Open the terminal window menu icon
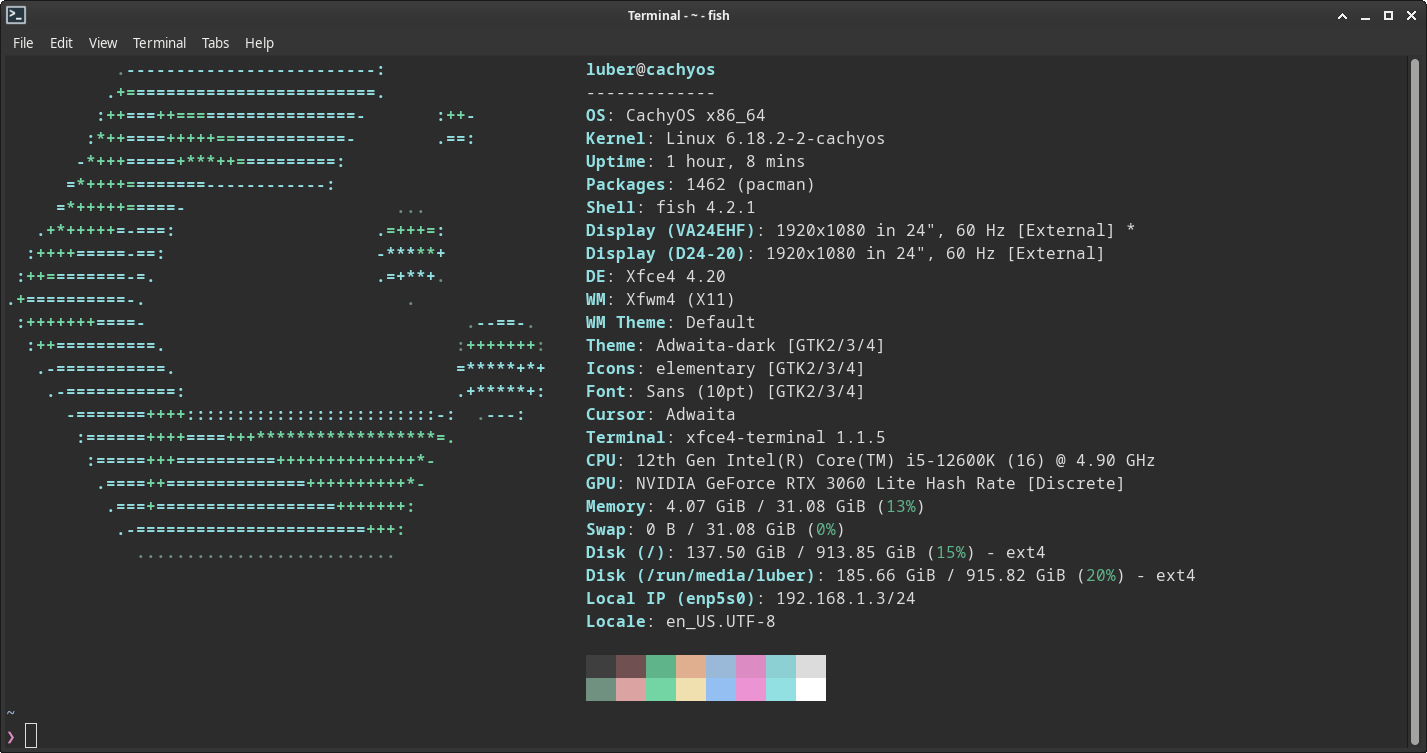1427x753 pixels. [15, 15]
